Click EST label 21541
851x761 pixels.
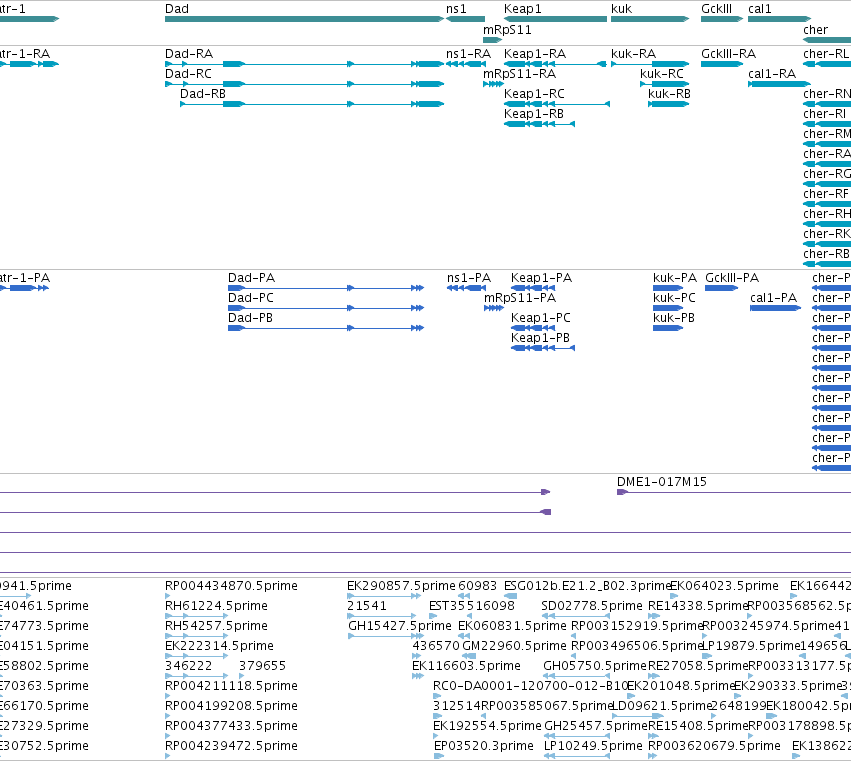tap(367, 606)
